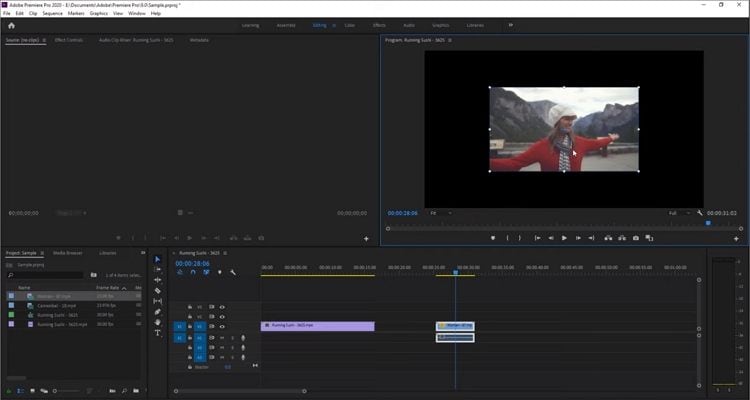Click the Lift button in Program monitor
The height and width of the screenshot is (400, 750).
608,238
